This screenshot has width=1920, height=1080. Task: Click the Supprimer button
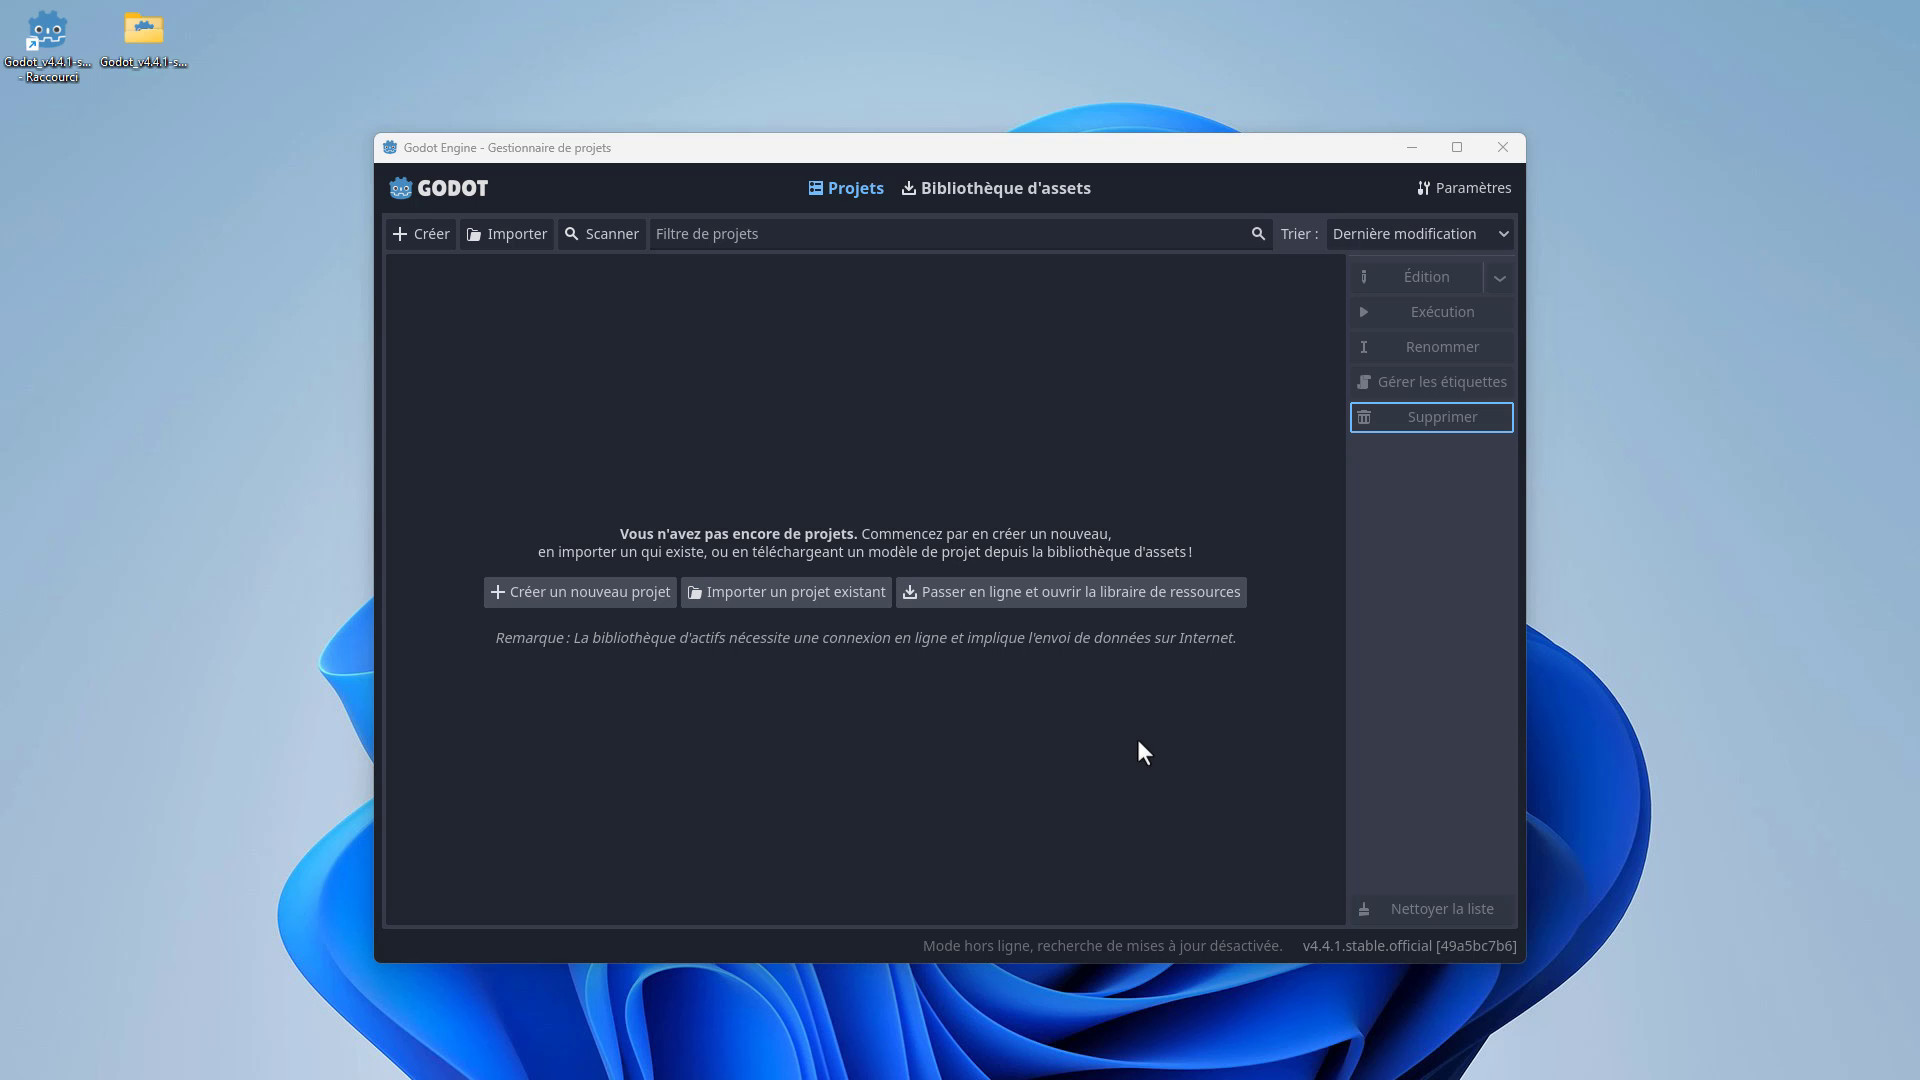click(x=1432, y=417)
